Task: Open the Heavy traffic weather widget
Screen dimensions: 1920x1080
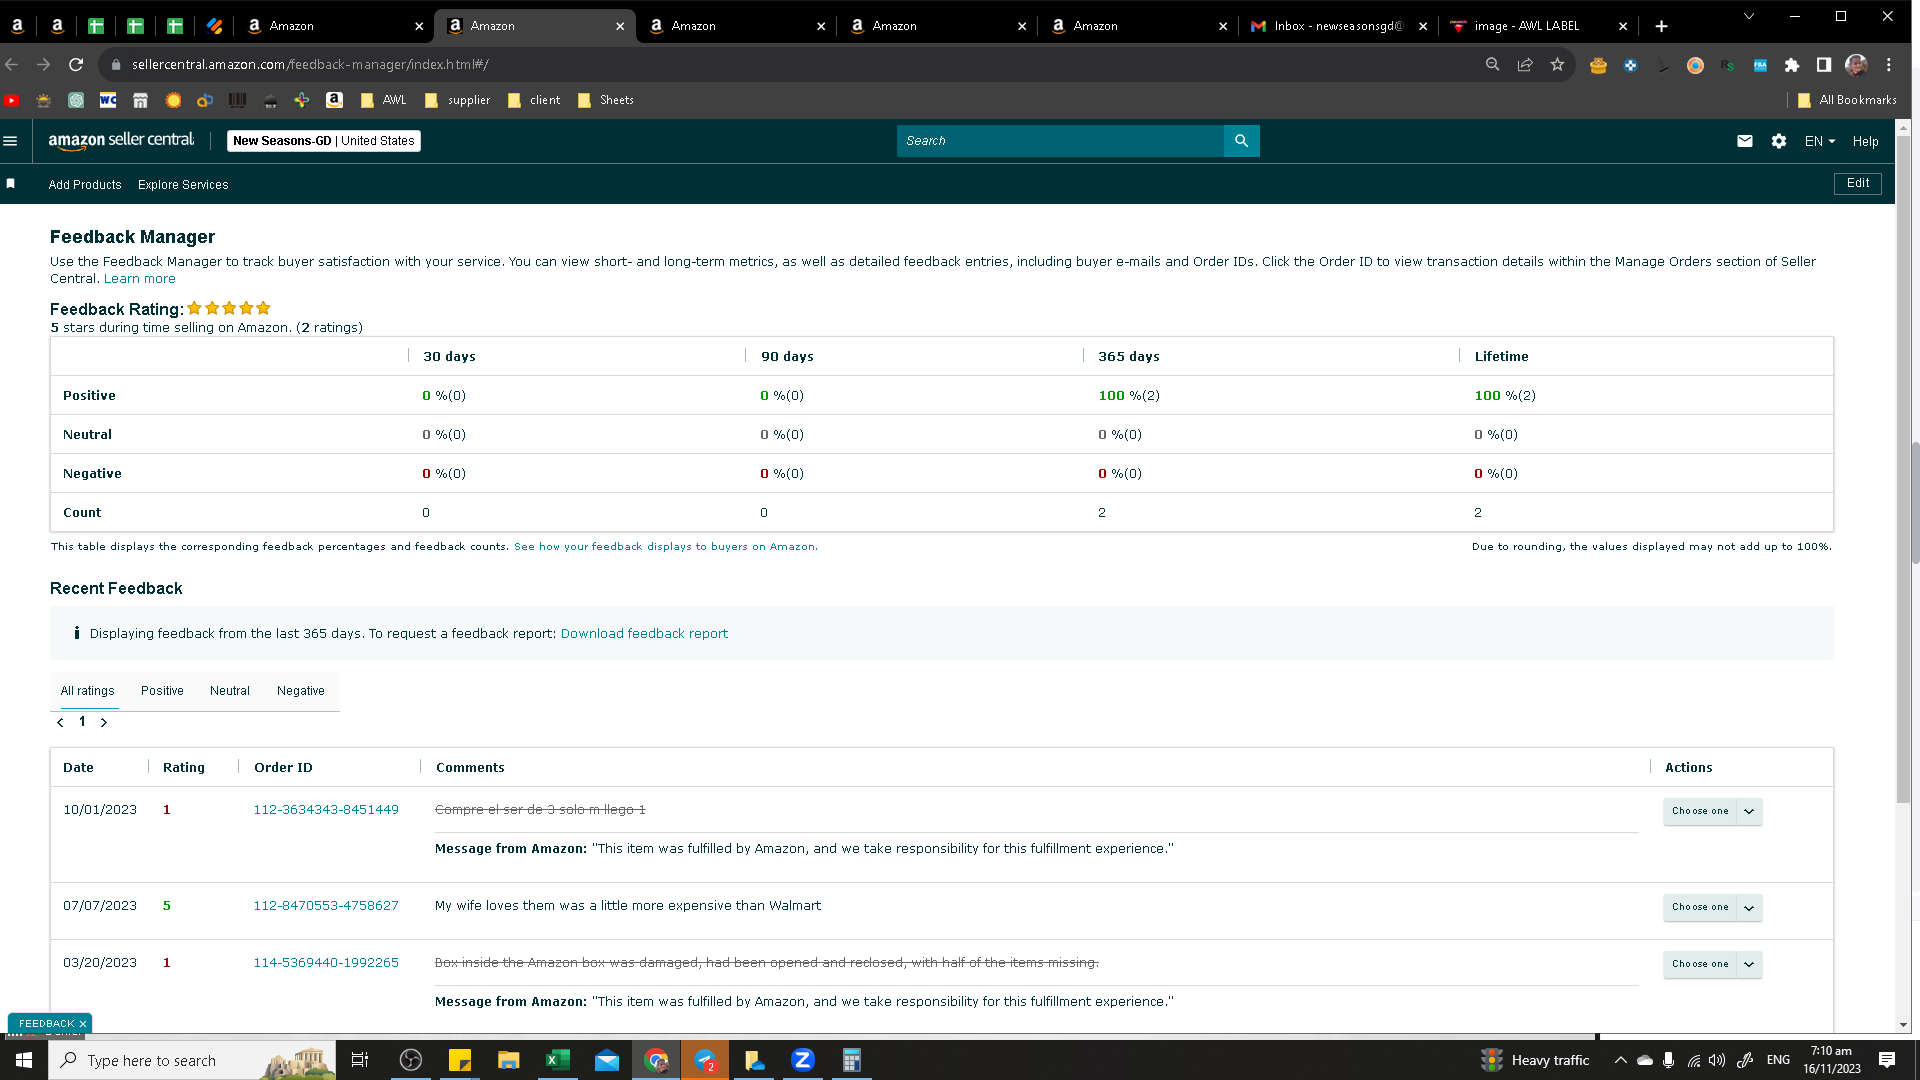Action: point(1535,1060)
